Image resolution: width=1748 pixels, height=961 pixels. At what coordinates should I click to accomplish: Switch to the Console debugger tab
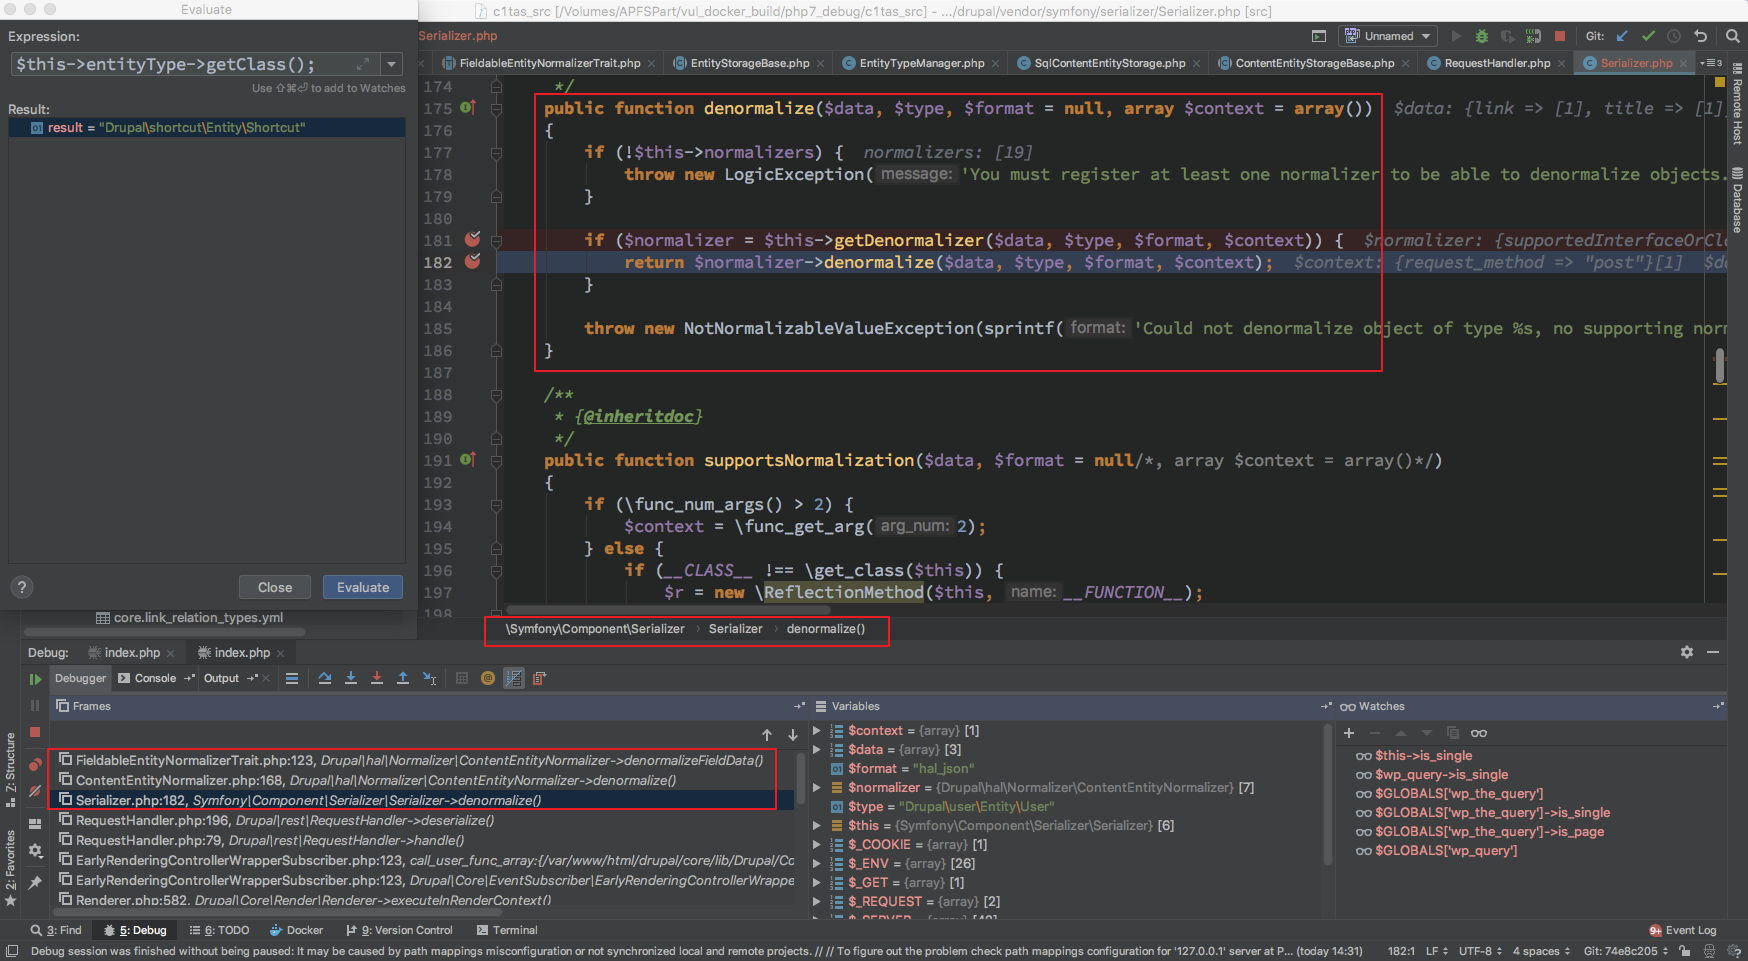(x=155, y=678)
